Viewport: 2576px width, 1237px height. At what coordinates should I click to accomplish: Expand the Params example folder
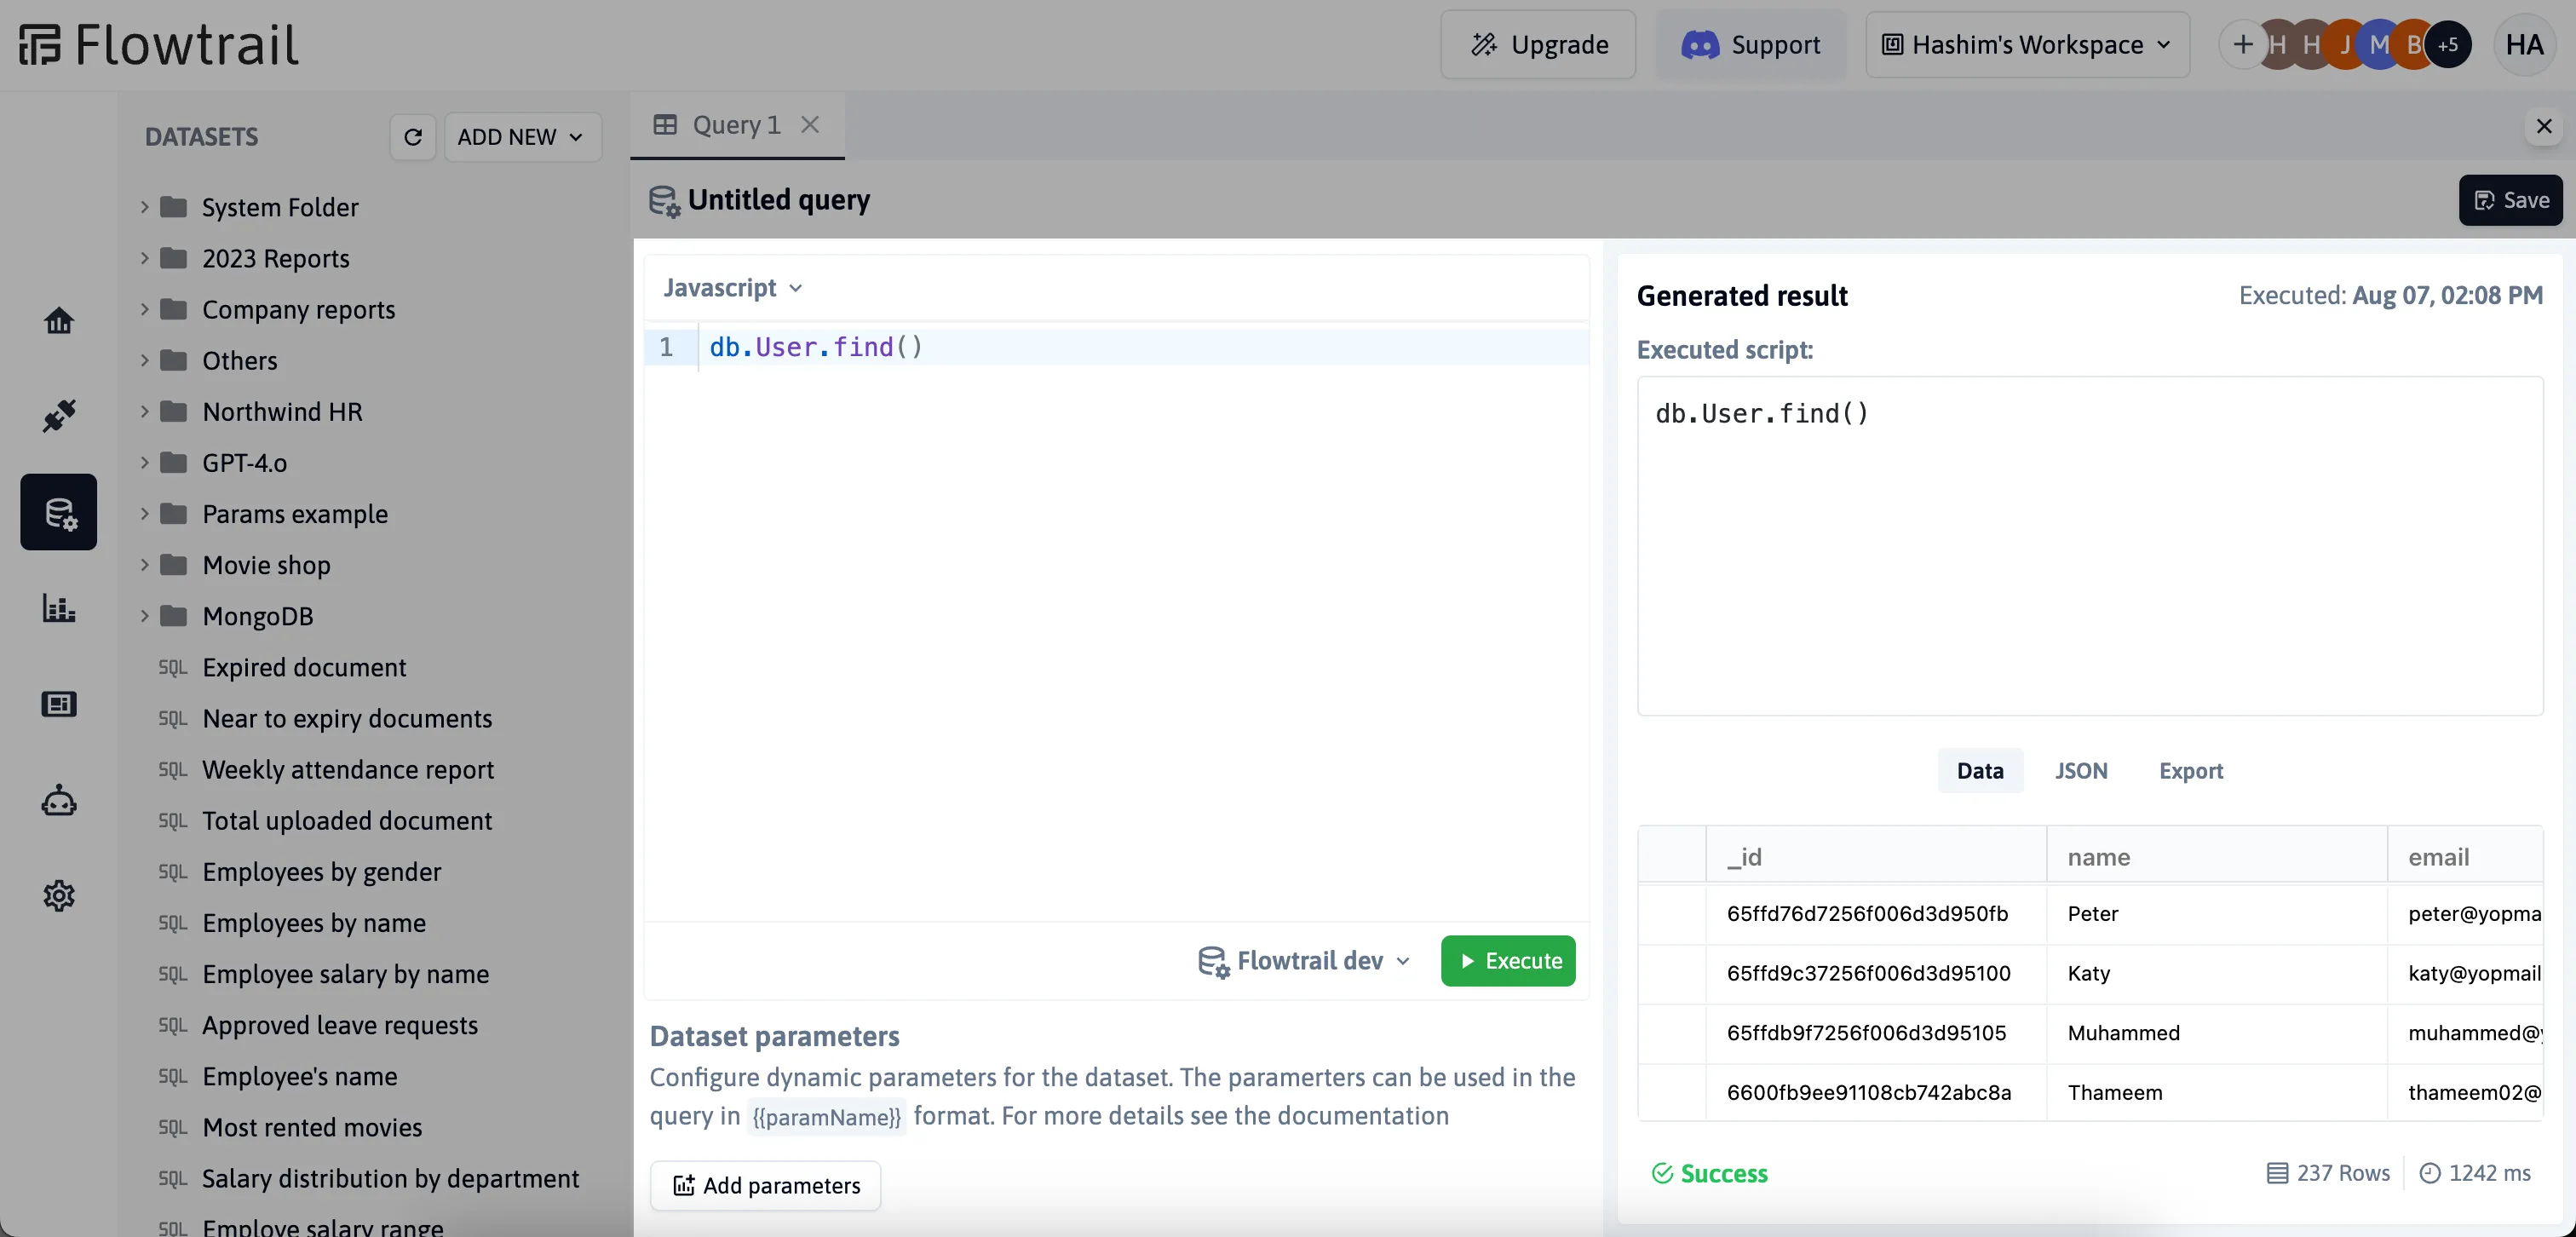pyautogui.click(x=144, y=514)
